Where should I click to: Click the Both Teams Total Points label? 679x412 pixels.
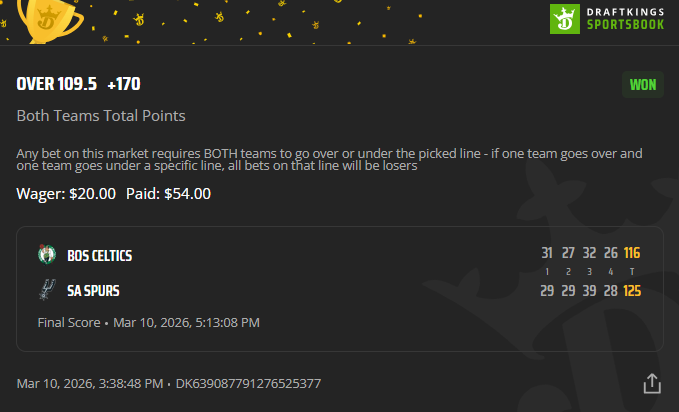coord(101,116)
